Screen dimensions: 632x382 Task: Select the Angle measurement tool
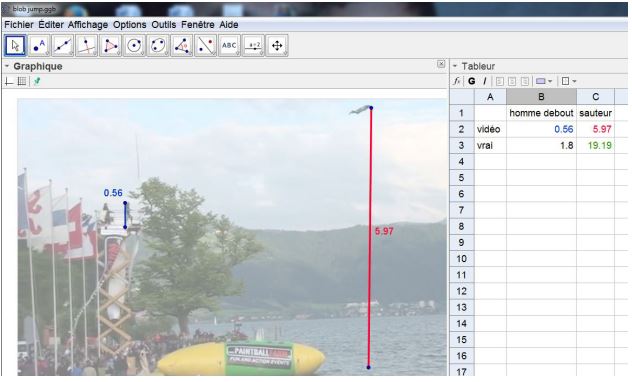click(182, 46)
